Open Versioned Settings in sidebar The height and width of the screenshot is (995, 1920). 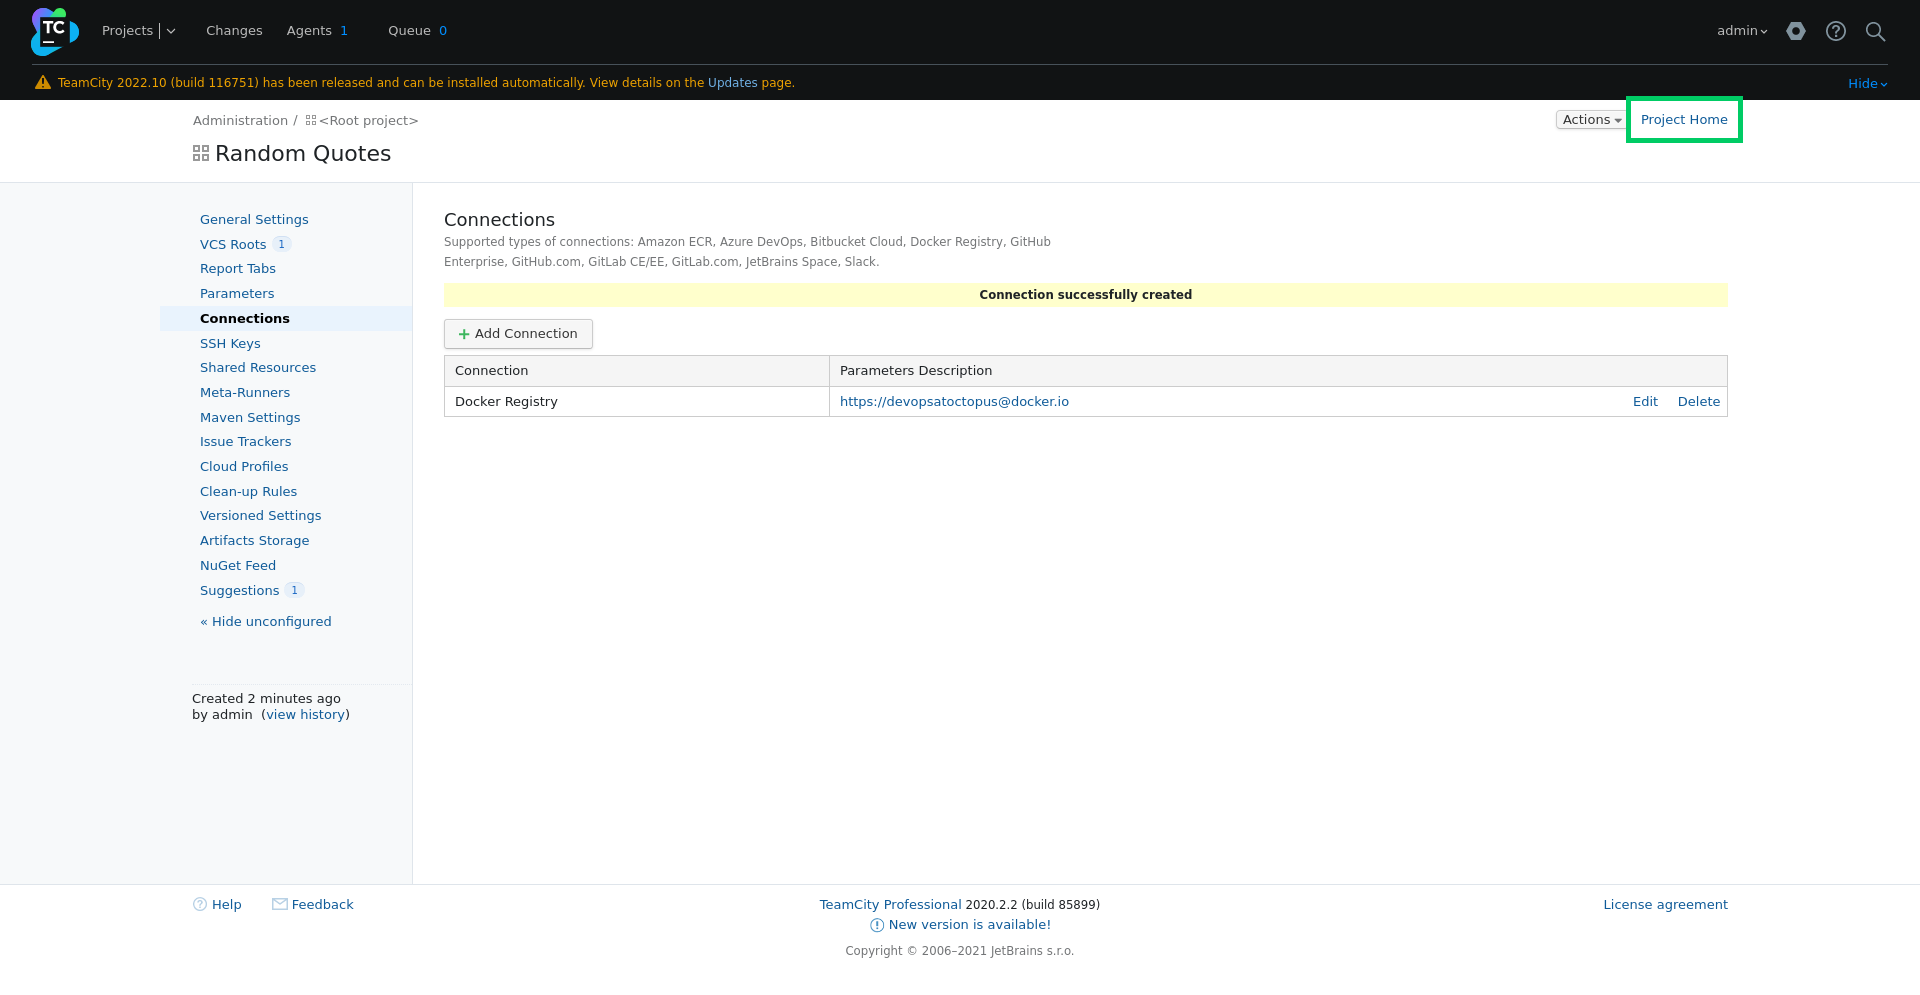(x=261, y=516)
